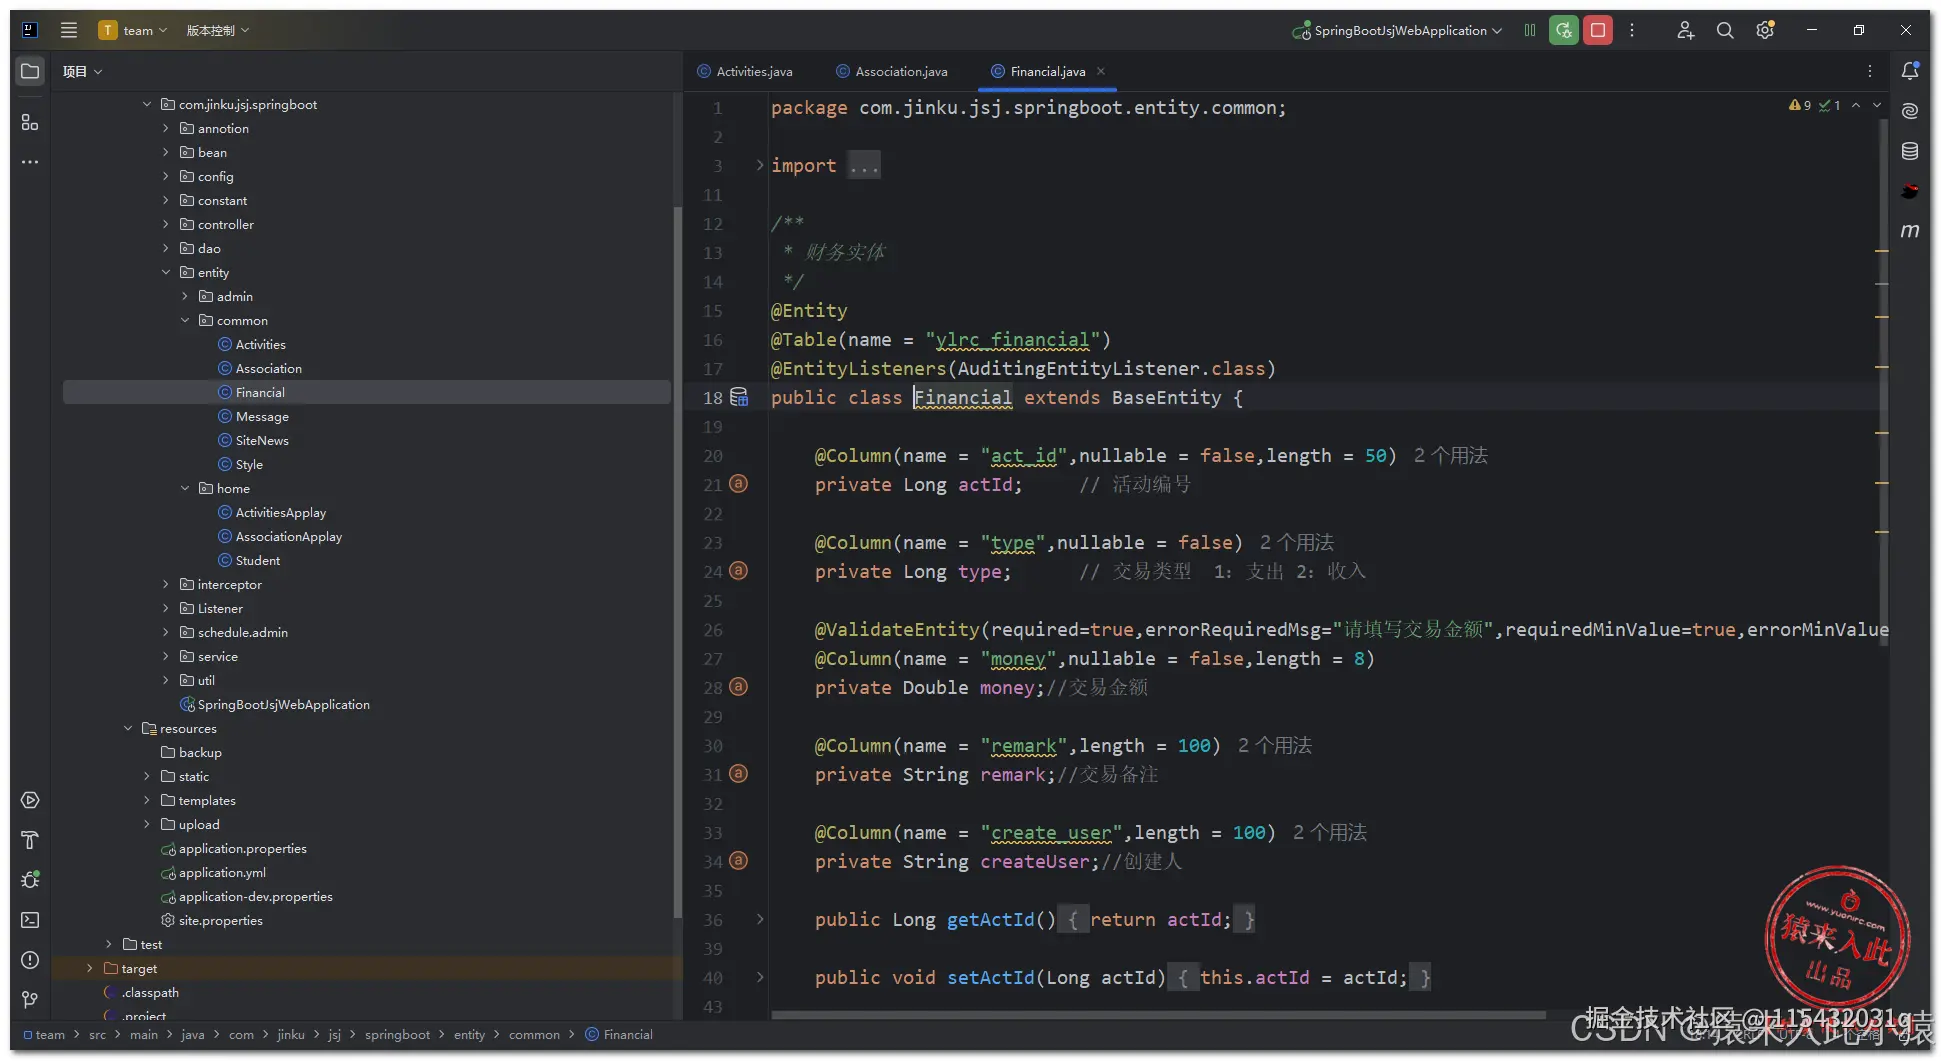Switch to the Association.java tab
Image resolution: width=1941 pixels, height=1061 pixels.
[x=891, y=71]
